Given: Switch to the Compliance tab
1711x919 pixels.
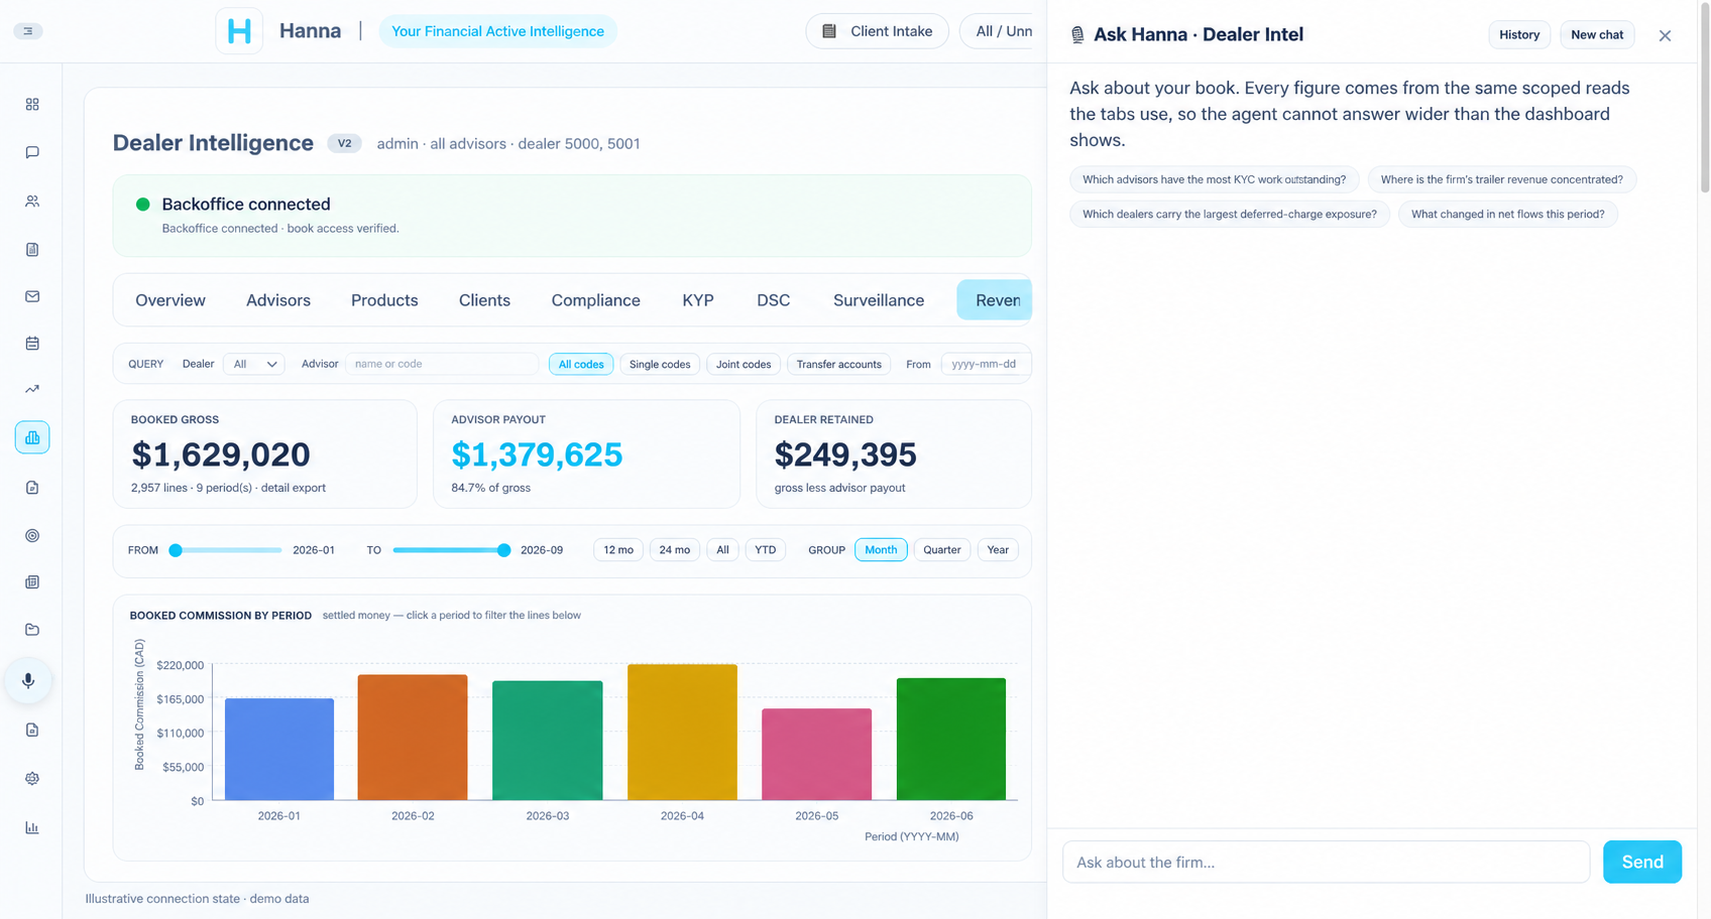Looking at the screenshot, I should (x=595, y=300).
